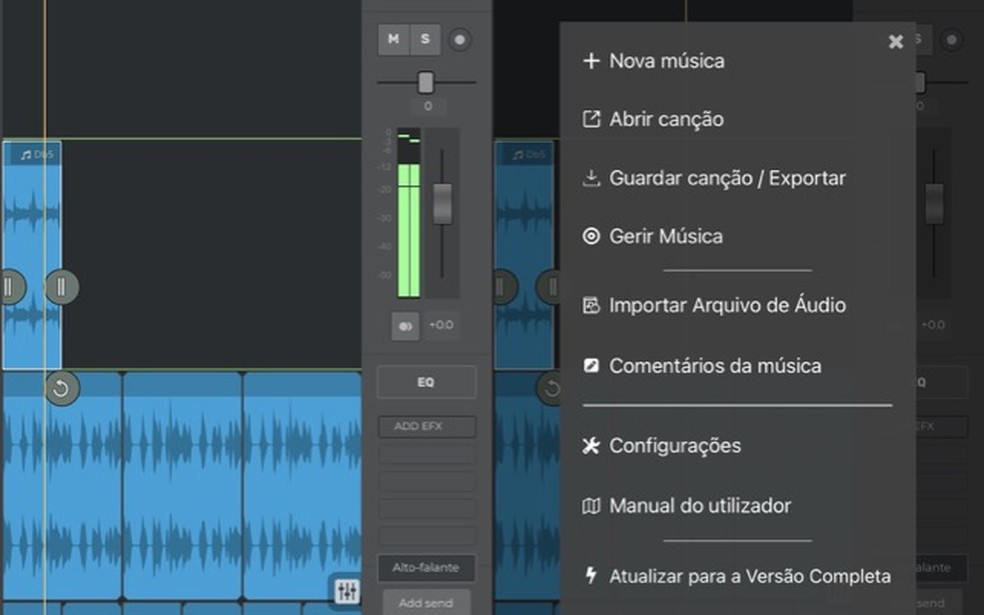Tap the map icon beside Manual do utilizador
This screenshot has height=615, width=984.
590,506
